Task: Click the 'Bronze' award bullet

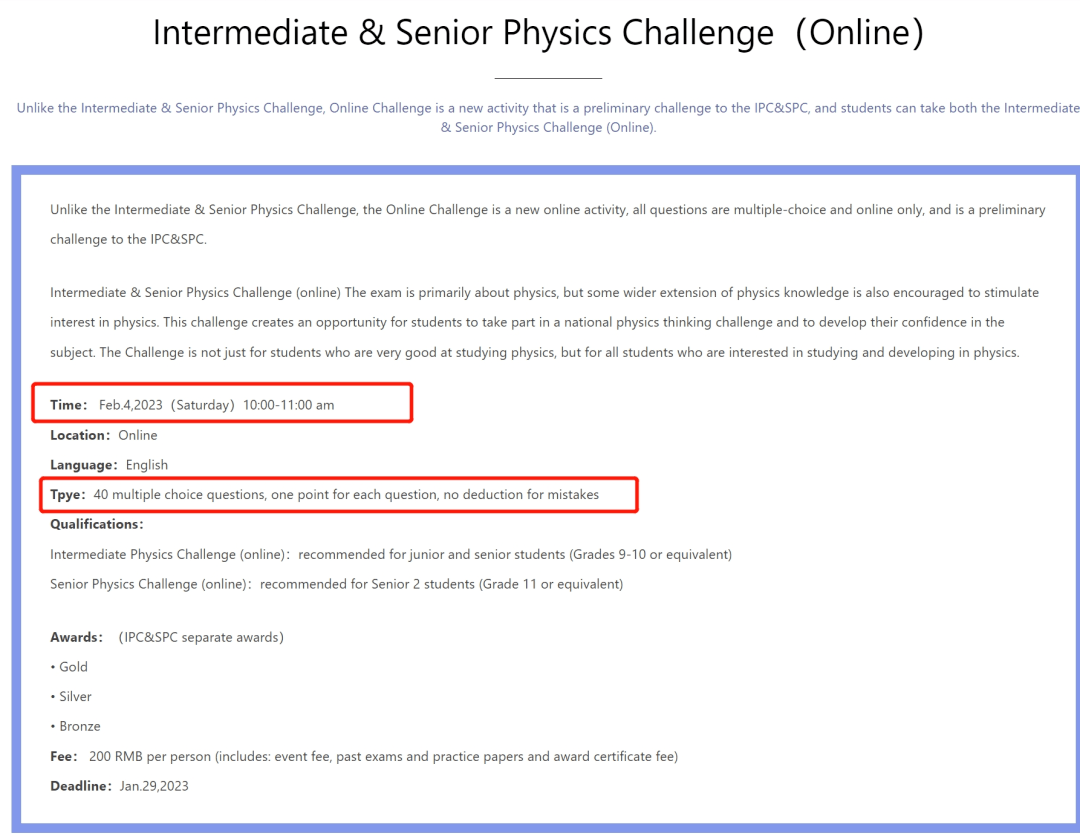Action: tap(78, 726)
